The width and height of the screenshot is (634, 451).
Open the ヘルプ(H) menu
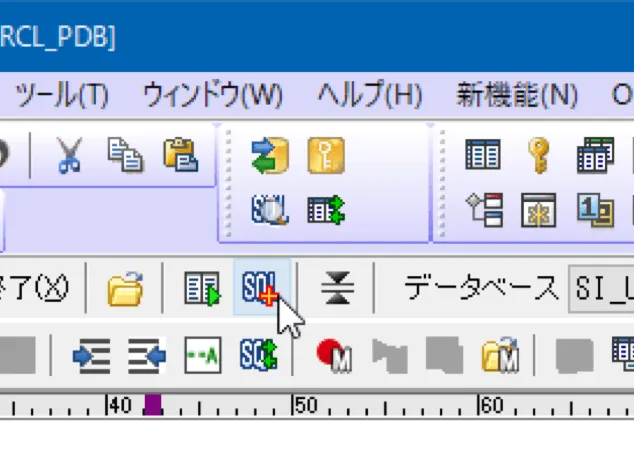point(370,95)
